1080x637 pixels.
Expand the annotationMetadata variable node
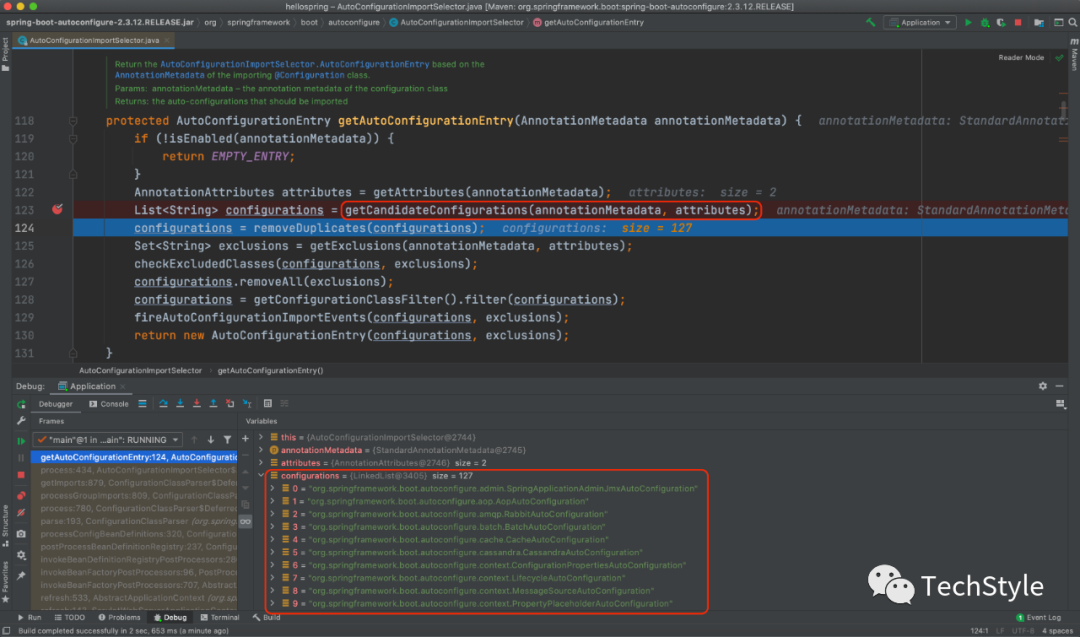[x=261, y=451]
